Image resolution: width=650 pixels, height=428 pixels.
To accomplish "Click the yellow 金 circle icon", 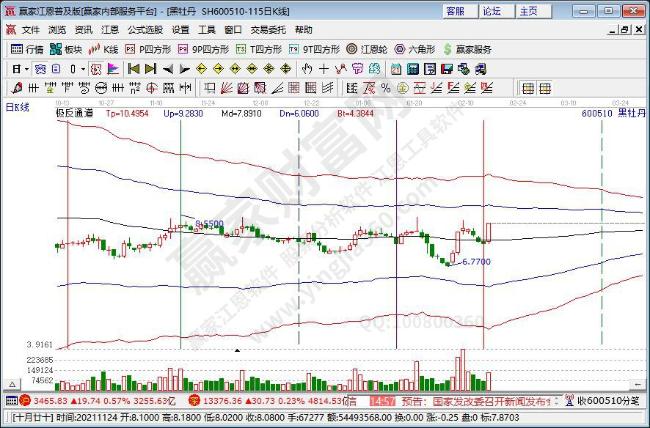I will 402,88.
